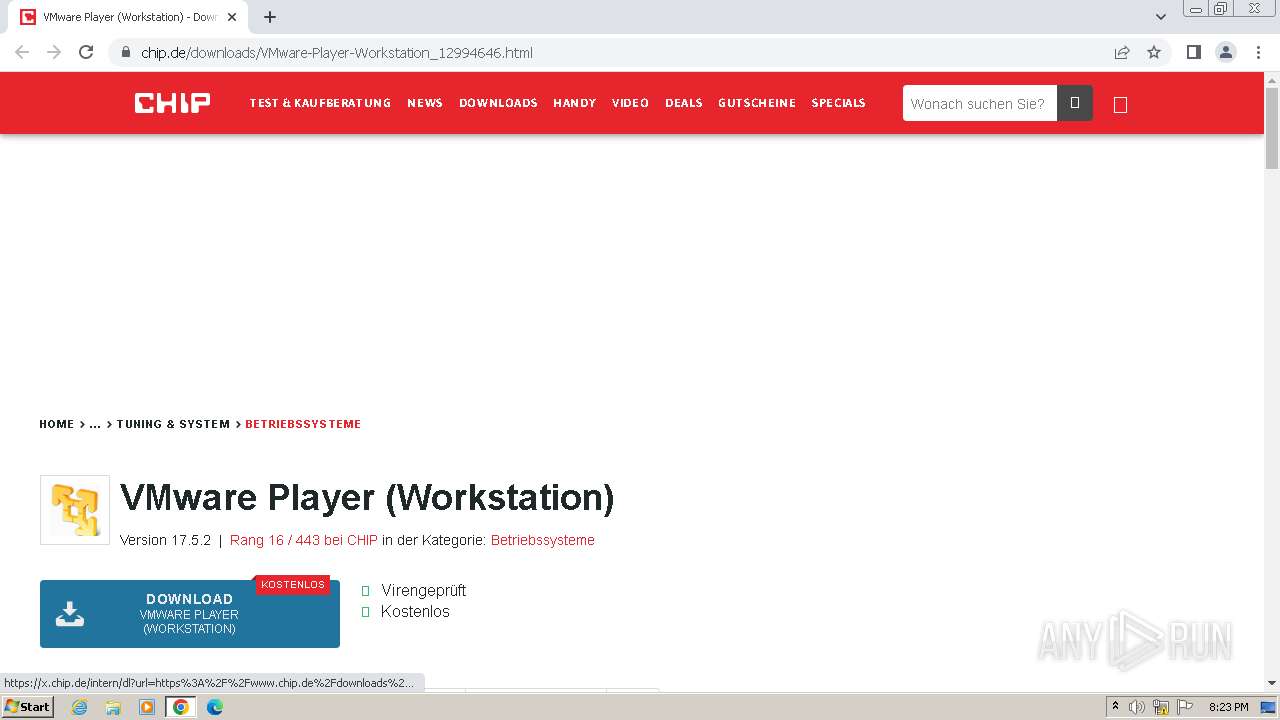The image size is (1280, 720).
Task: Open Chrome profile avatar
Action: tap(1226, 52)
